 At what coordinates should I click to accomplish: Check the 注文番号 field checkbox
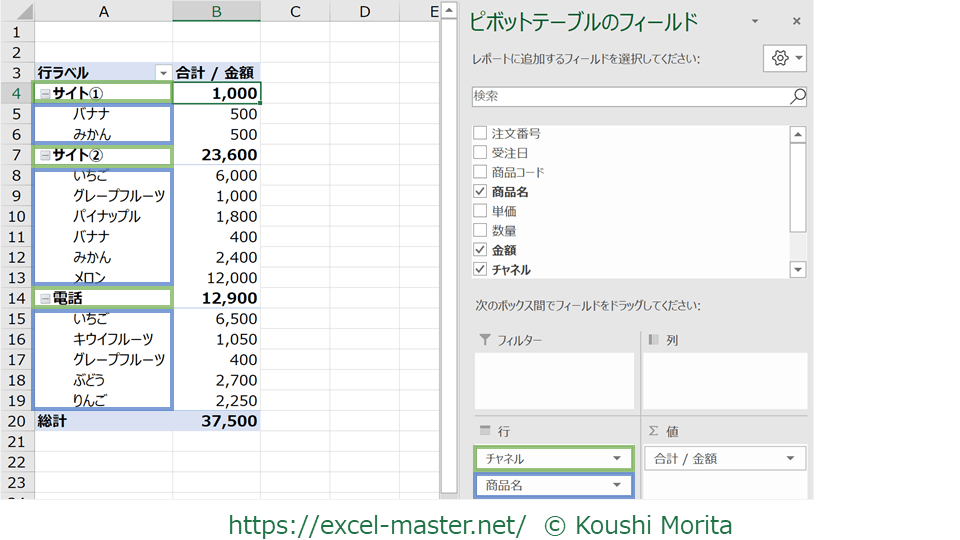480,133
